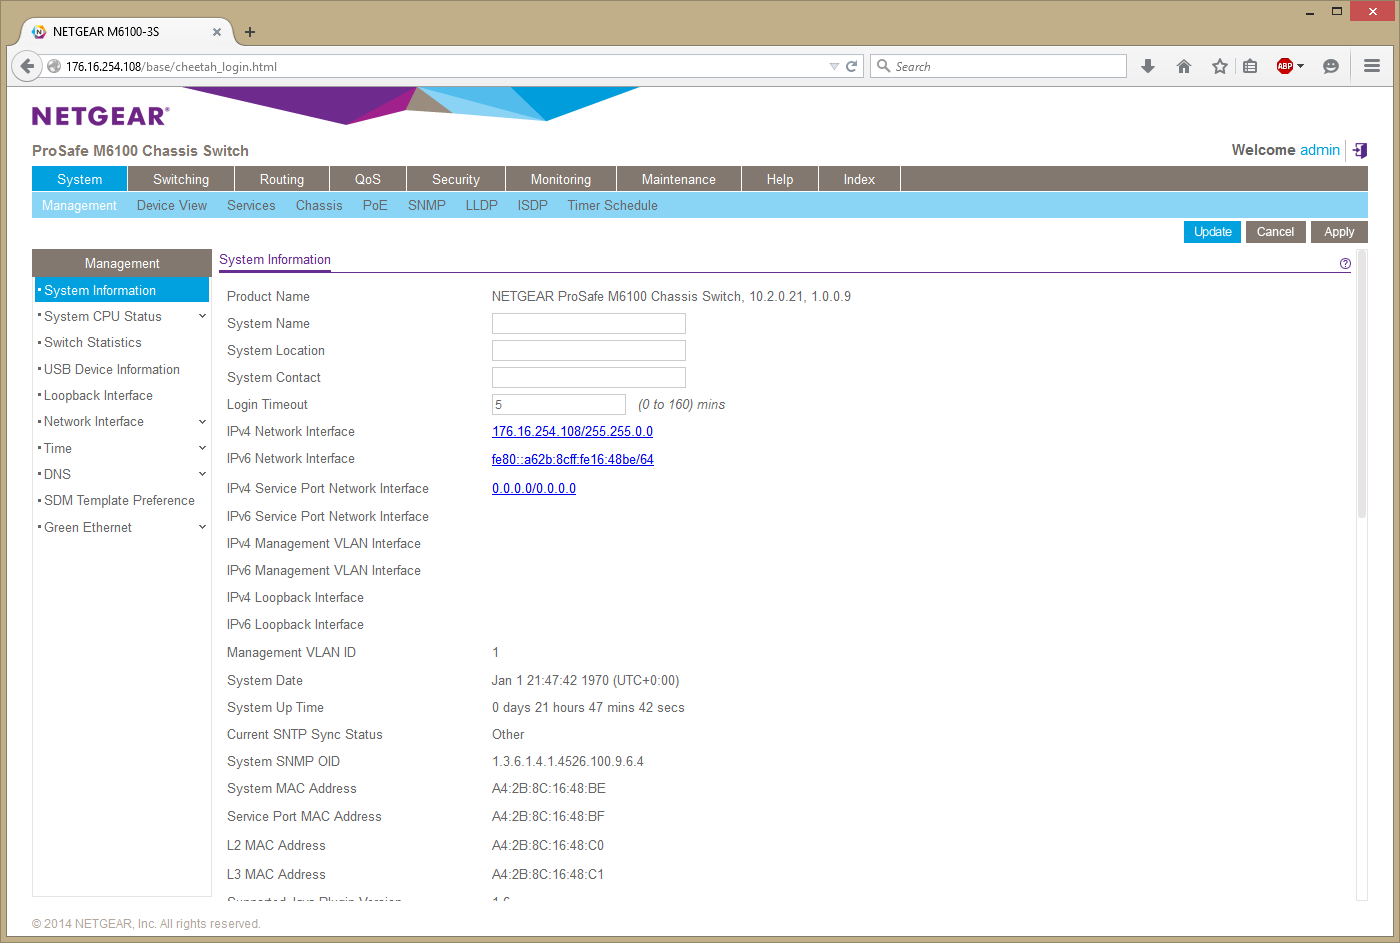Open the ABP dropdown arrow
The image size is (1400, 943).
1300,66
